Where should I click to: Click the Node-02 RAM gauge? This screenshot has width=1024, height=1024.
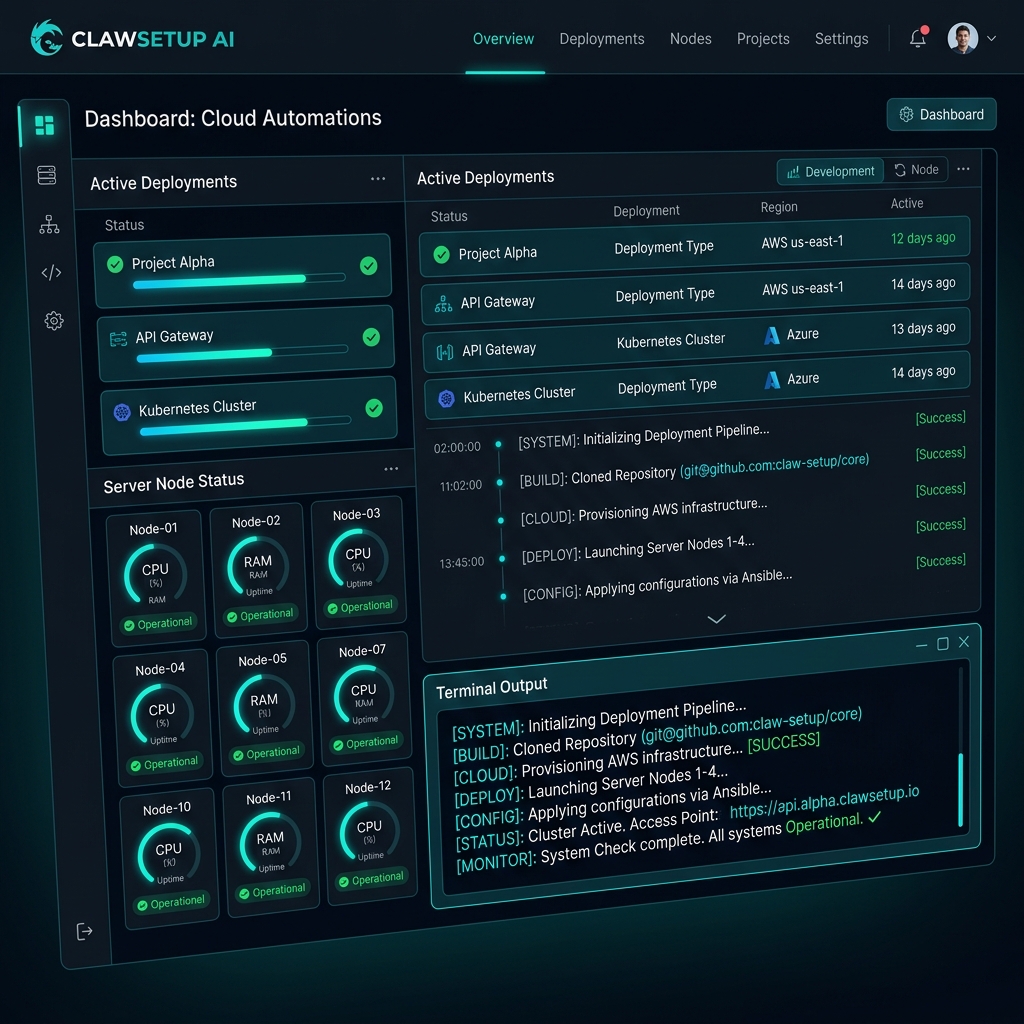click(x=258, y=567)
